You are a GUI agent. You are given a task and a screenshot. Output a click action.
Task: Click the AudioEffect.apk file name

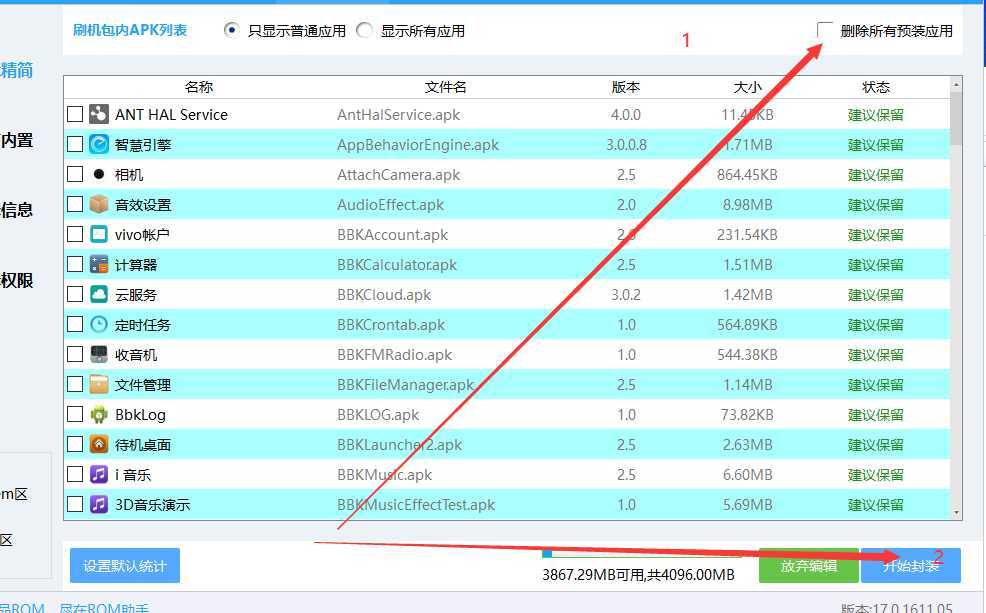[x=390, y=204]
